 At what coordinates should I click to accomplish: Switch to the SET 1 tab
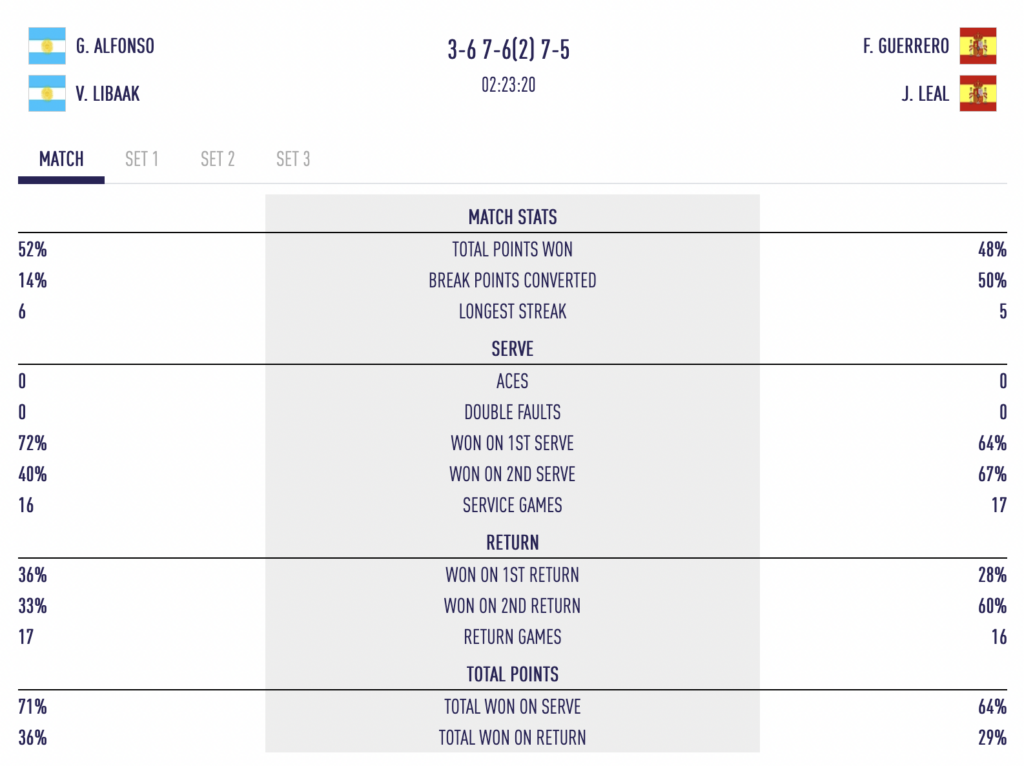[x=142, y=159]
